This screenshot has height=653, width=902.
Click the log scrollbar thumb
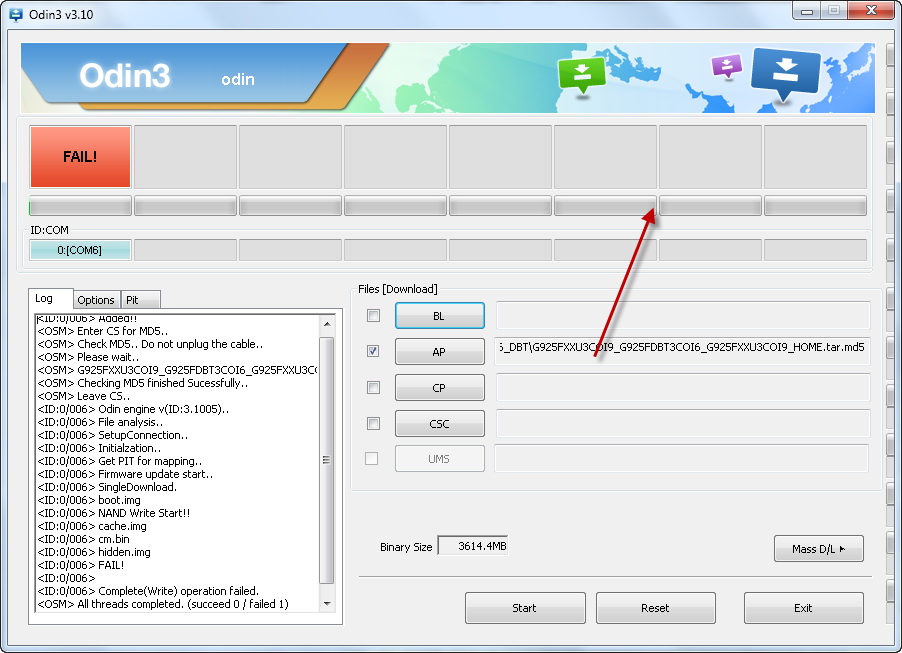[327, 460]
